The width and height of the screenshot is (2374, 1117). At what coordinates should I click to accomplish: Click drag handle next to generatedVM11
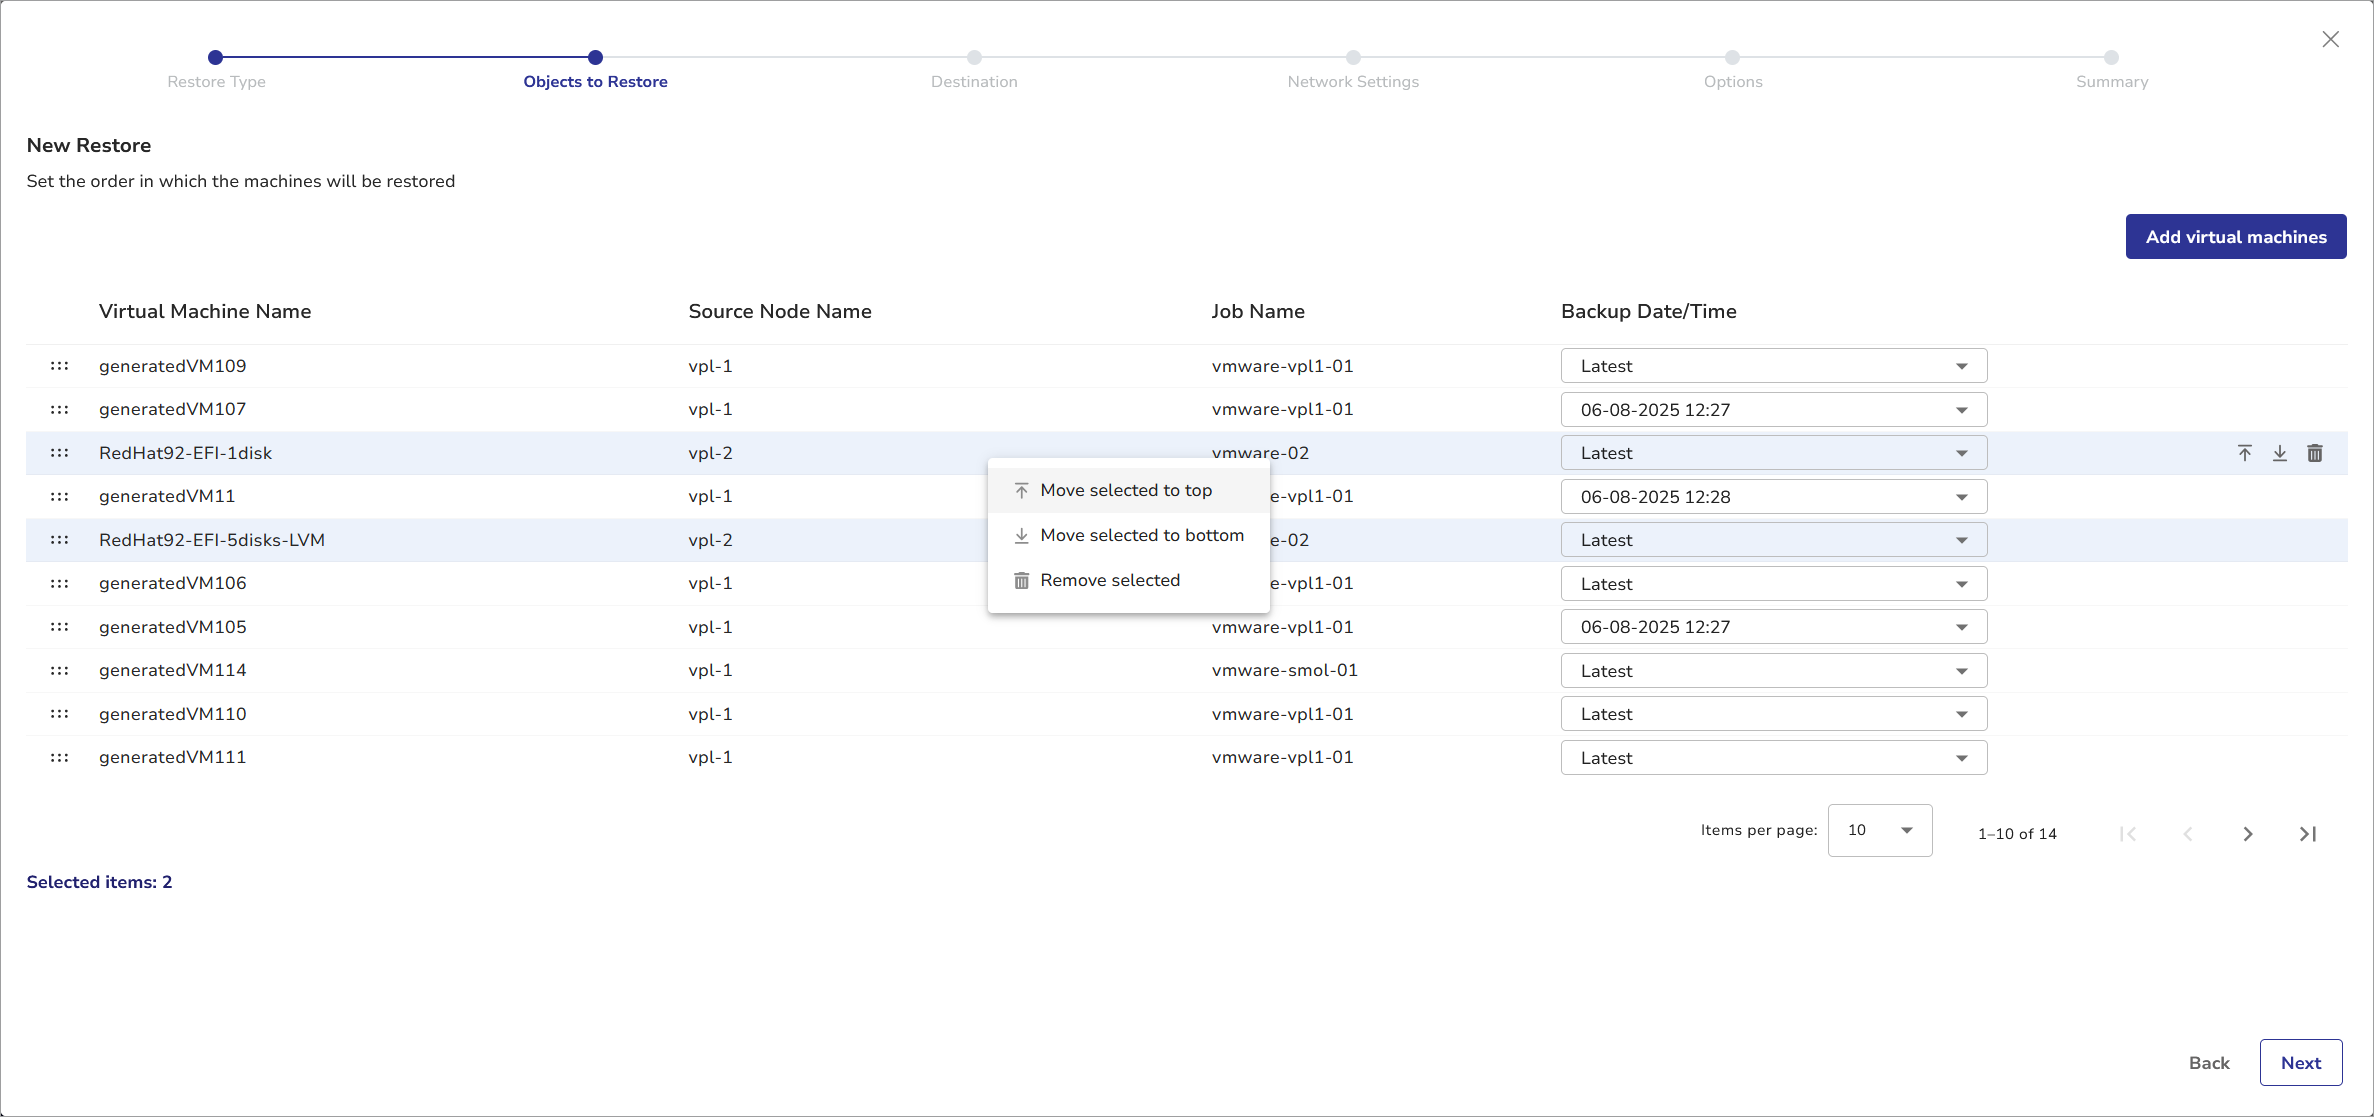(60, 497)
